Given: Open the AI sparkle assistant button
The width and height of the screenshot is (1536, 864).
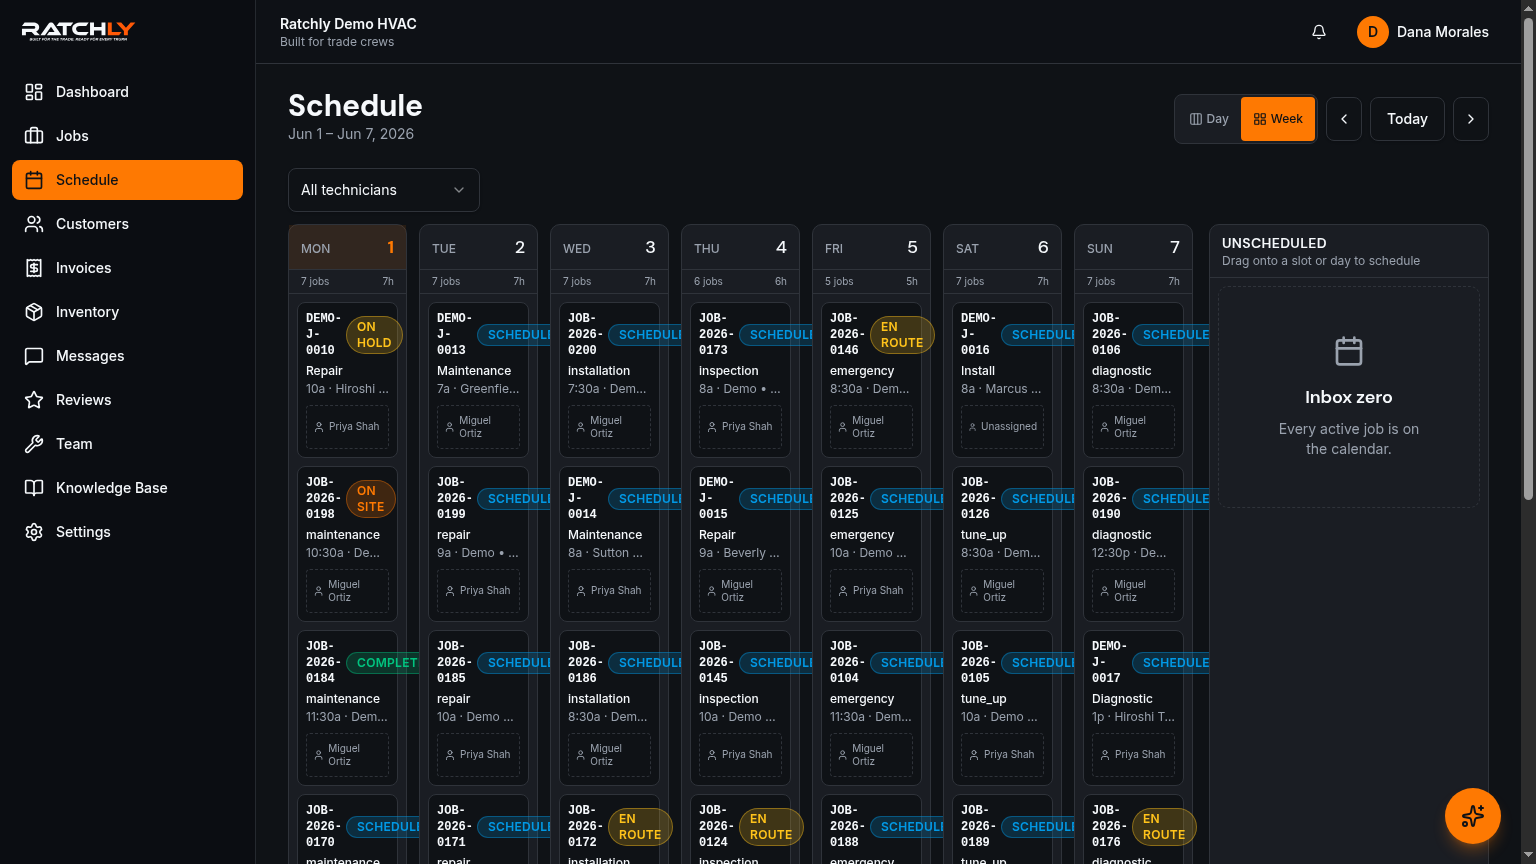Looking at the screenshot, I should tap(1473, 816).
